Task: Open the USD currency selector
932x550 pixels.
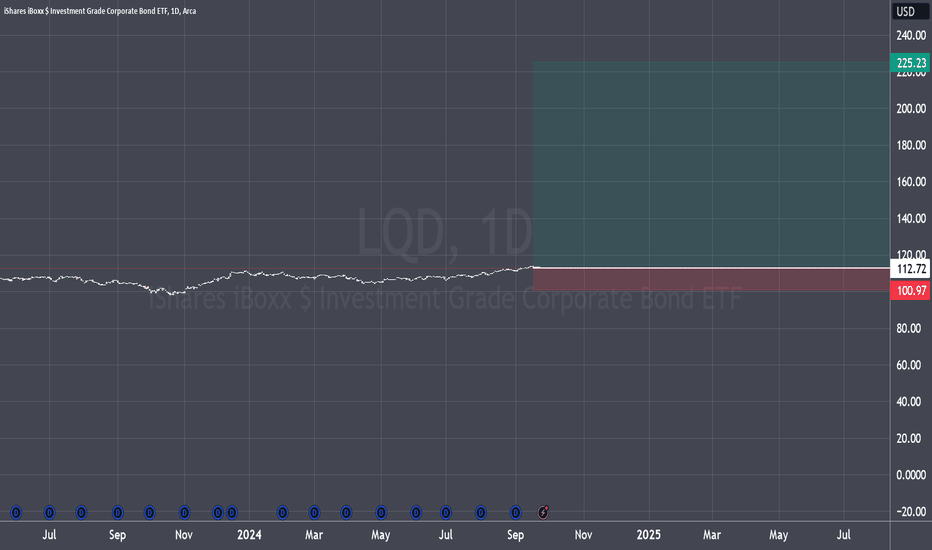Action: [910, 11]
